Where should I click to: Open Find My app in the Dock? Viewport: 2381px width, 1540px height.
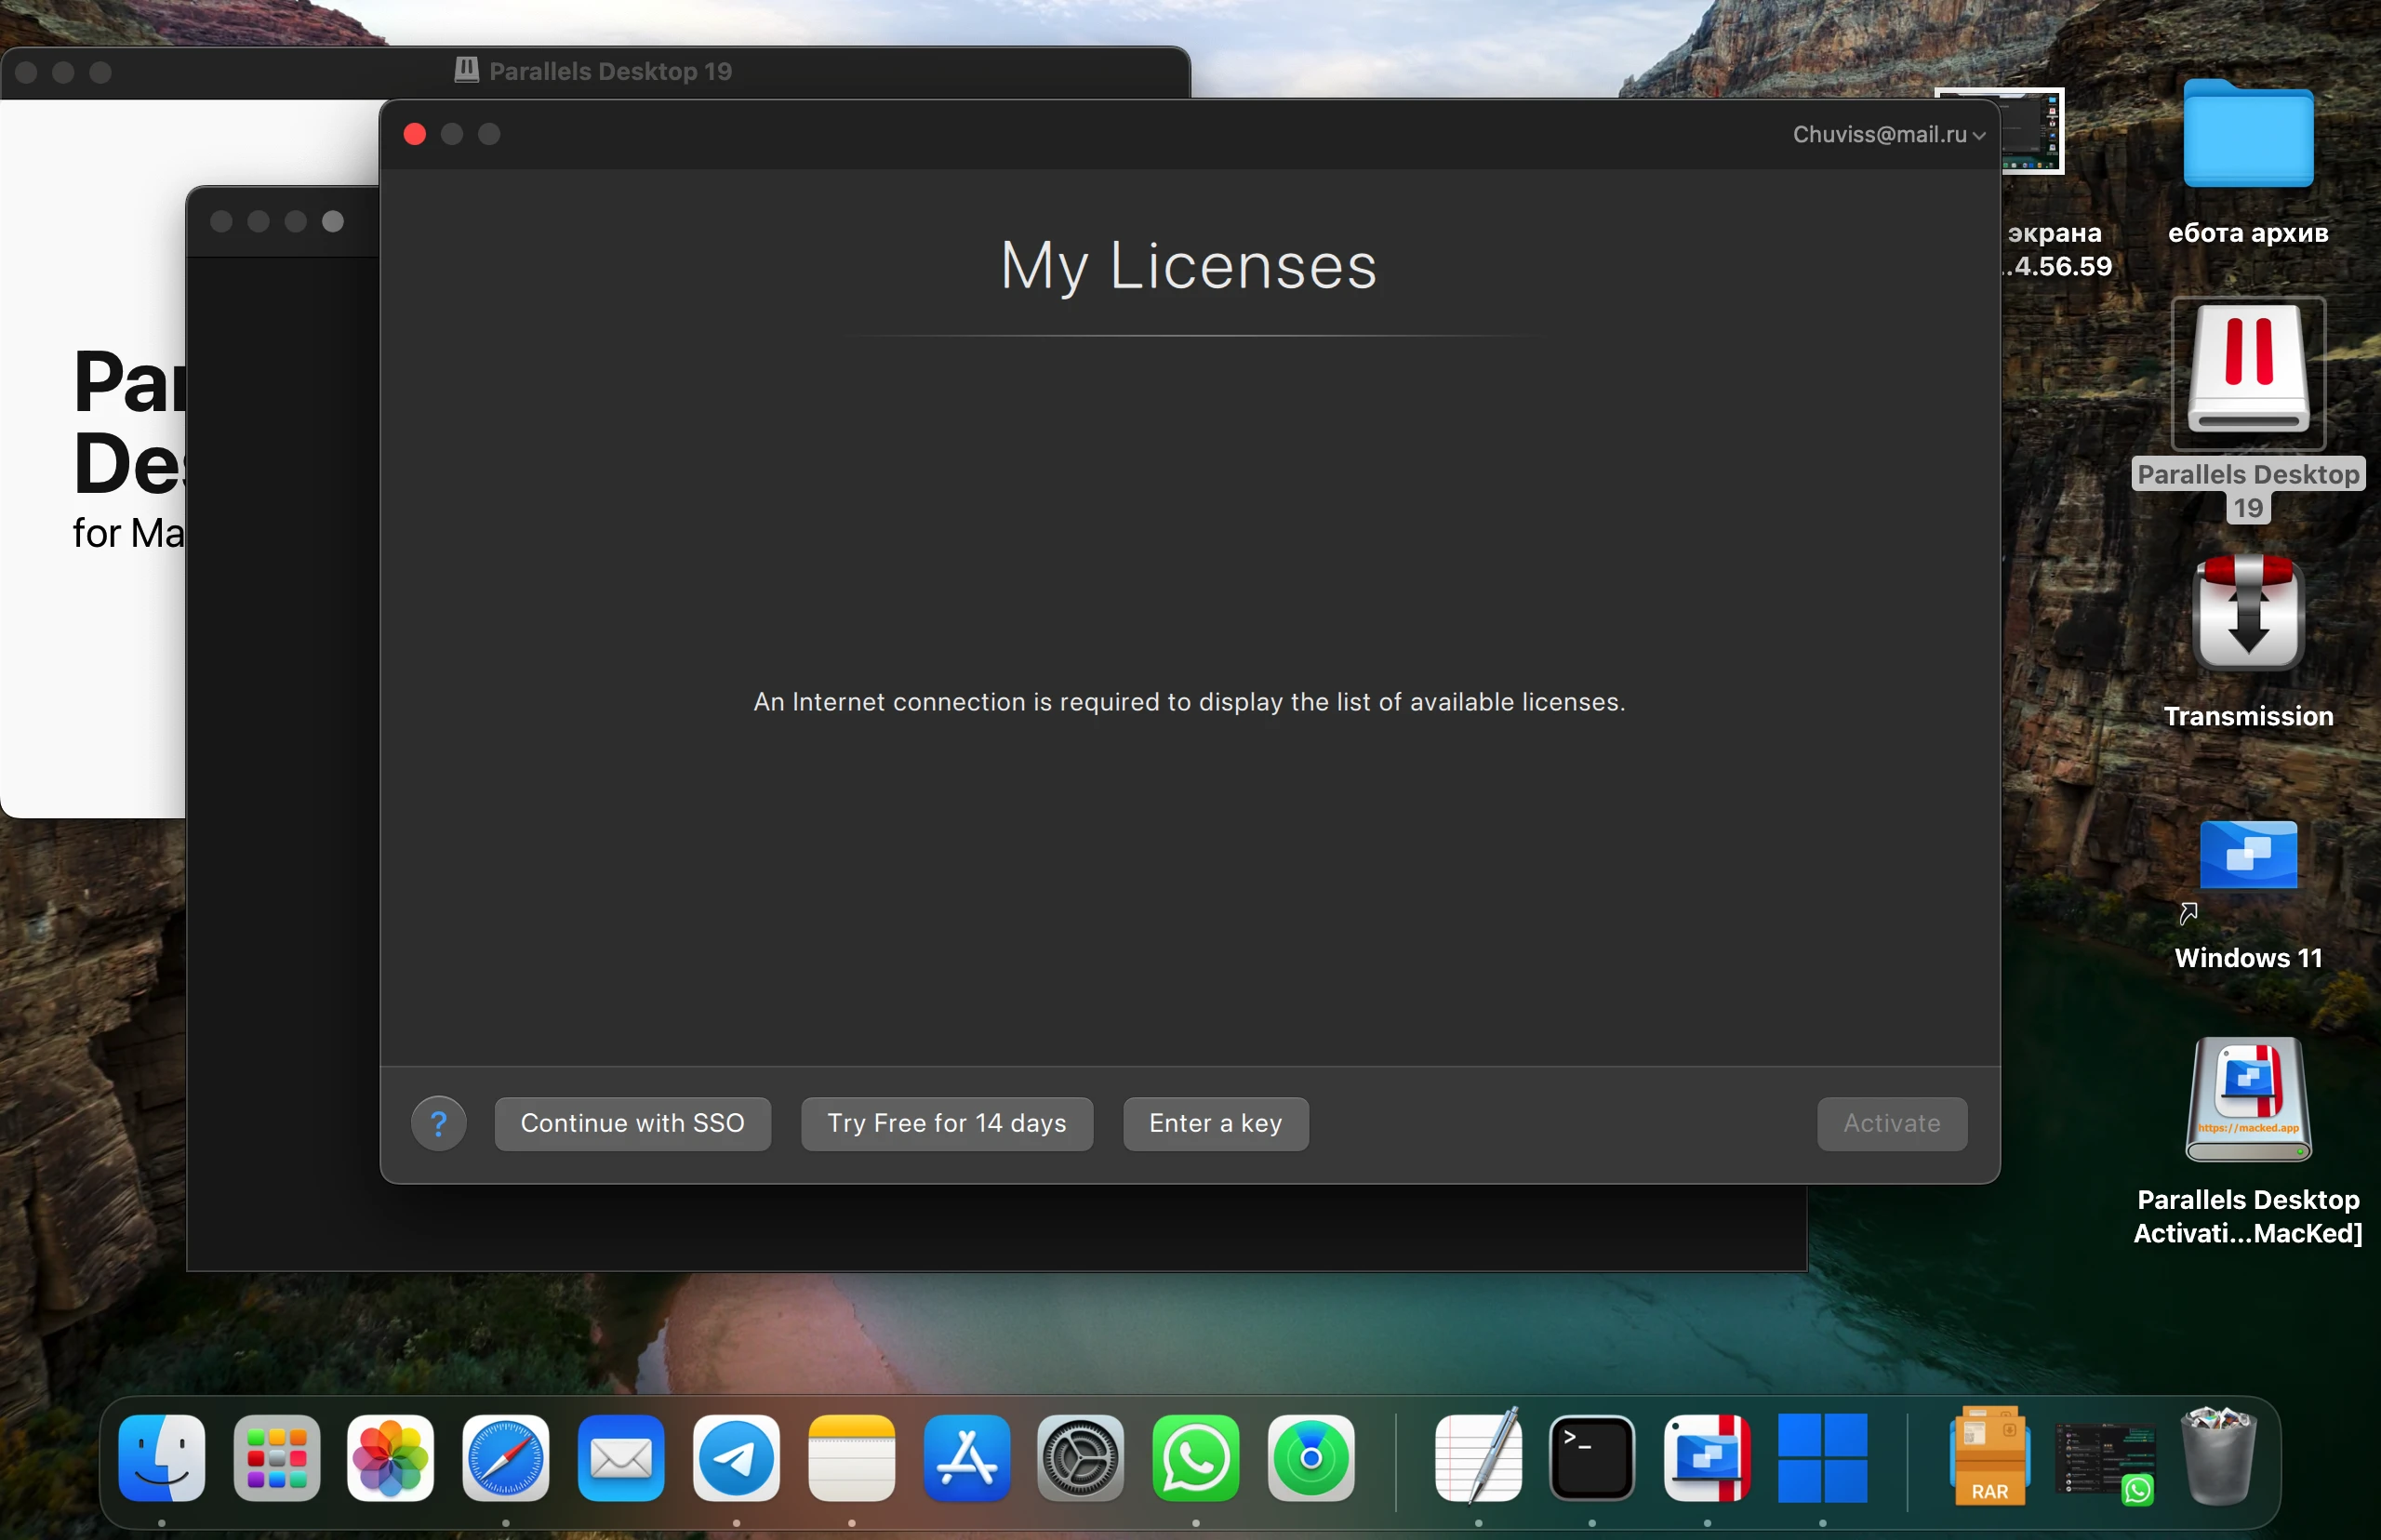point(1311,1457)
